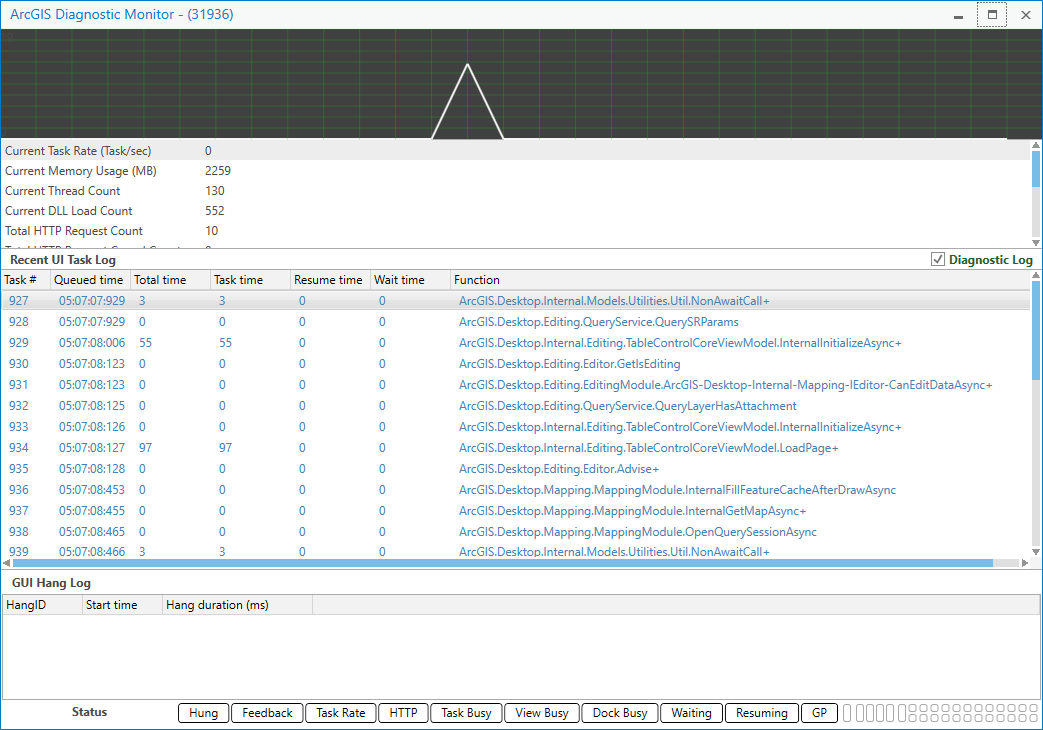Click the HTTP status indicator
This screenshot has height=730, width=1043.
pos(402,712)
